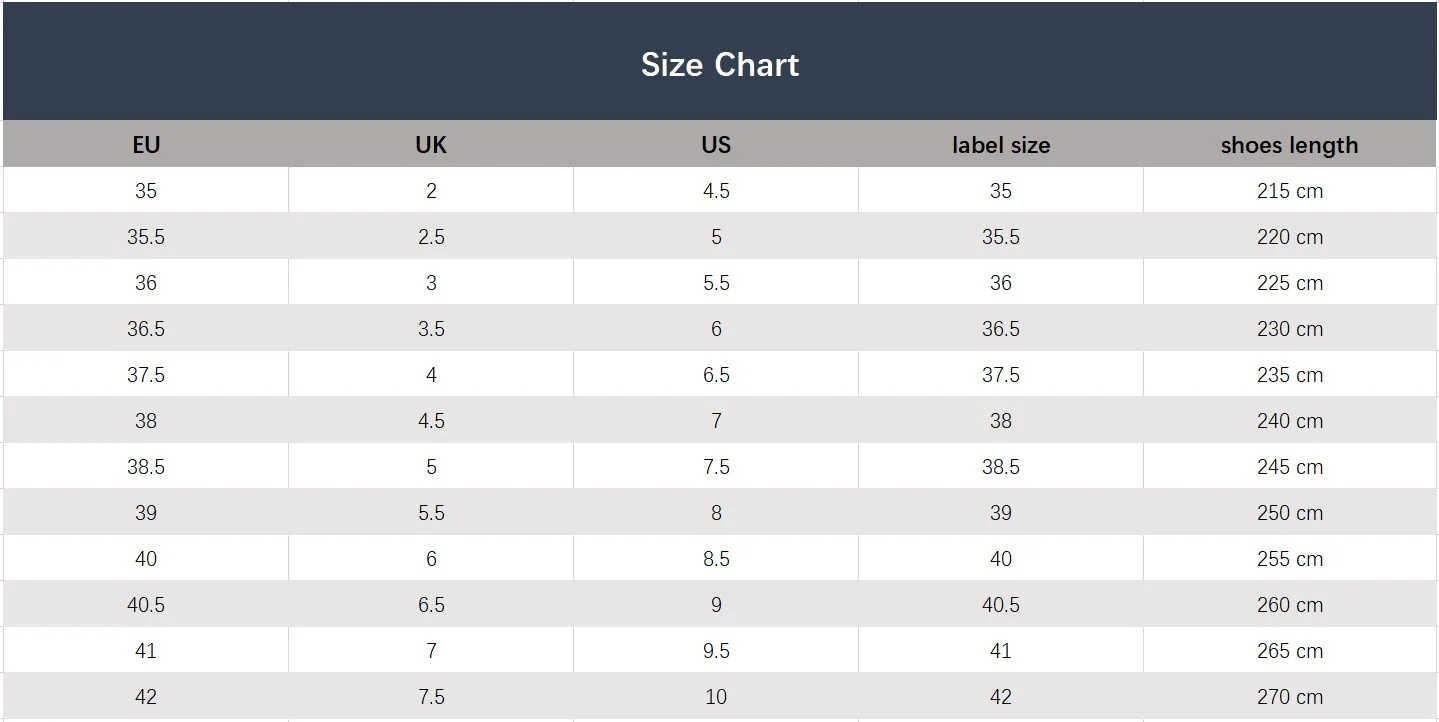This screenshot has width=1439, height=722.
Task: Click US size 5.5 cell
Action: coord(716,283)
